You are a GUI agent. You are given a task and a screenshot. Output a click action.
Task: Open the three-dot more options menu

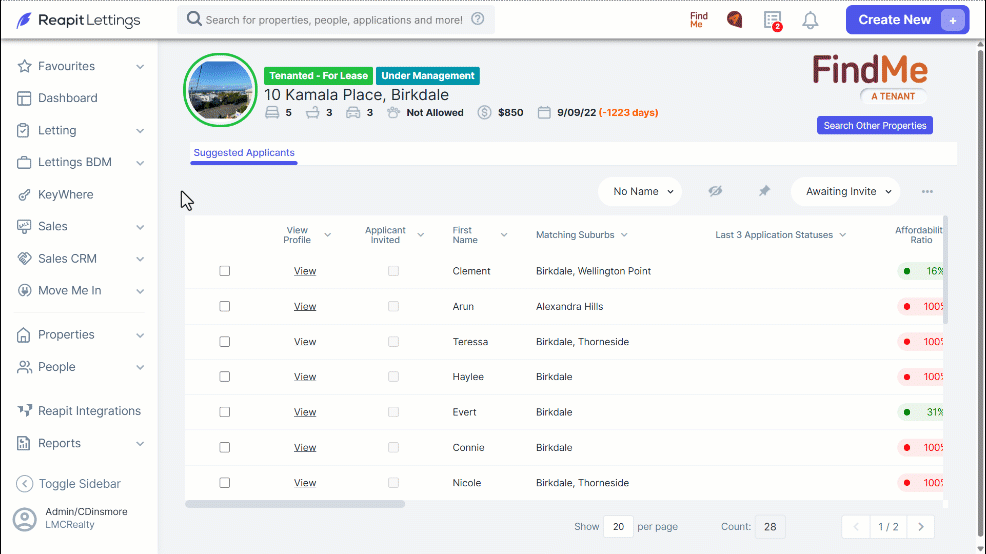click(927, 192)
